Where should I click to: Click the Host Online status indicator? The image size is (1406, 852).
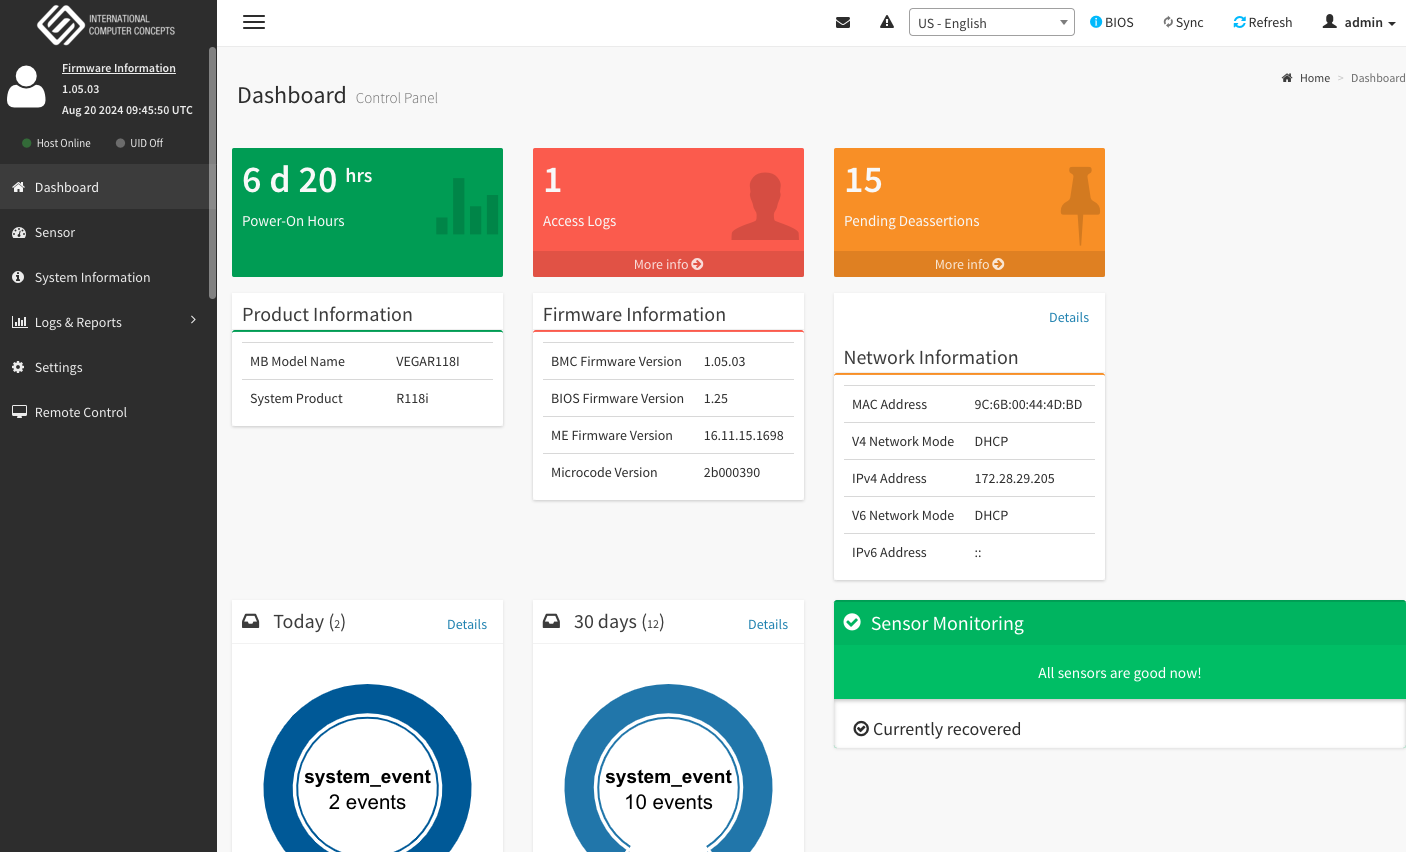55,143
